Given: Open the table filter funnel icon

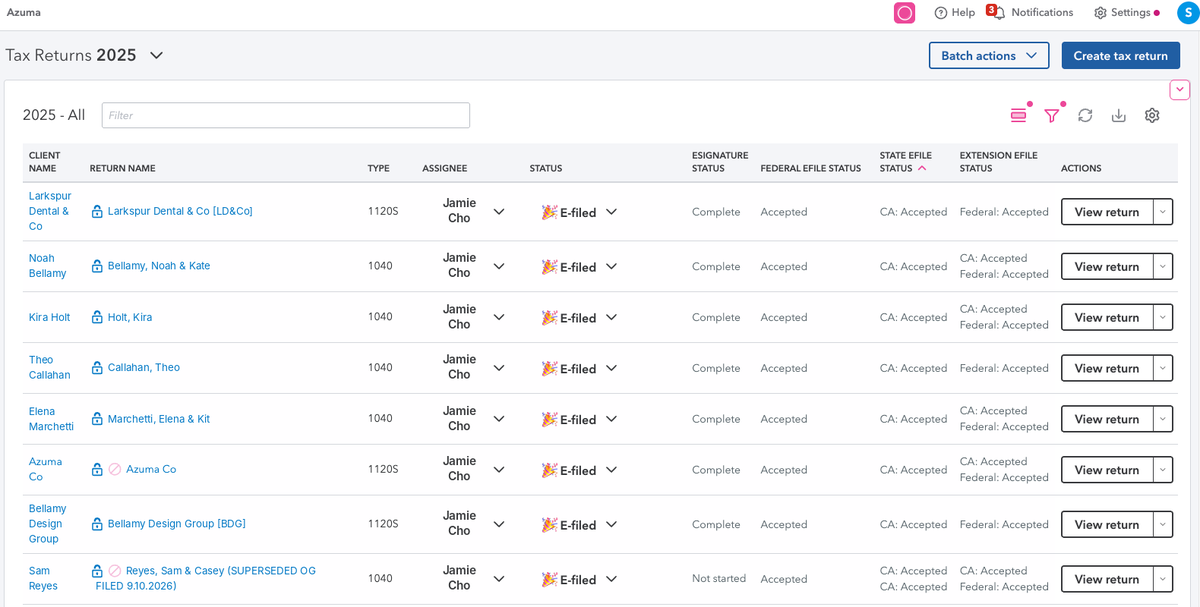Looking at the screenshot, I should click(1051, 116).
